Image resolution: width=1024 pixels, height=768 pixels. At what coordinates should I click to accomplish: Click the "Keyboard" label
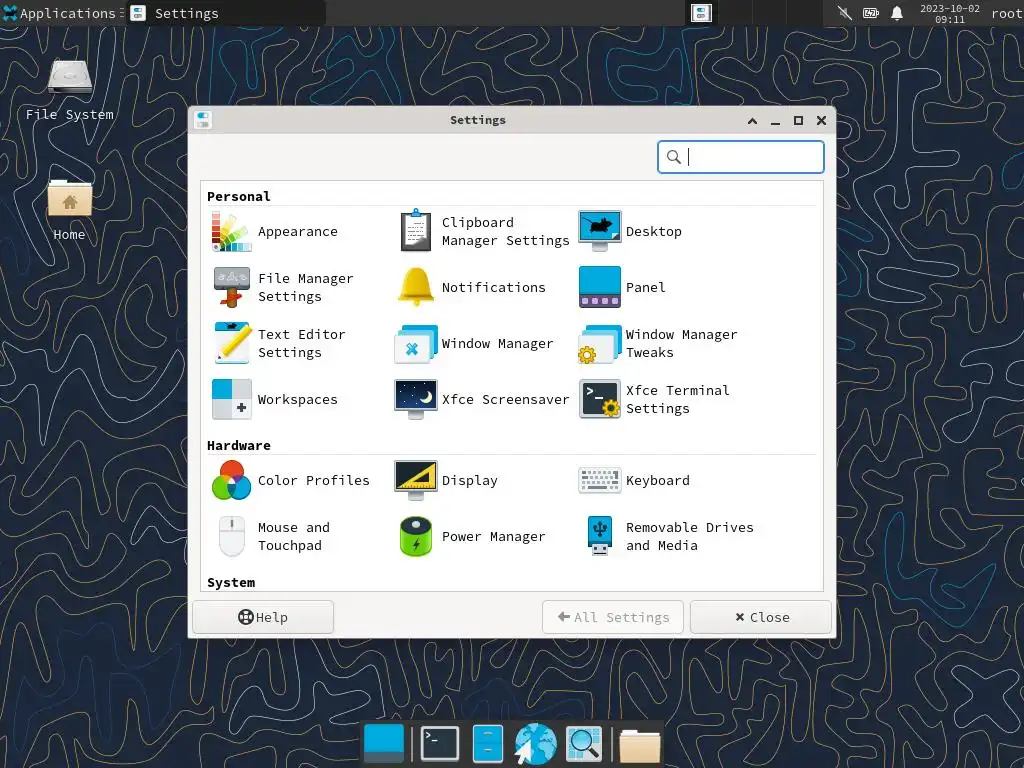point(658,480)
